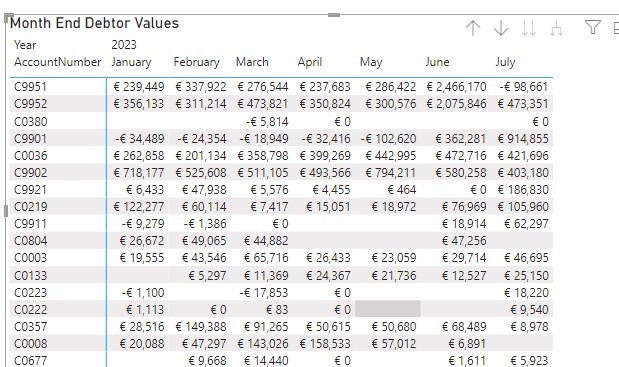The image size is (619, 367).
Task: Click the focus mode icon at right edge
Action: 616,28
